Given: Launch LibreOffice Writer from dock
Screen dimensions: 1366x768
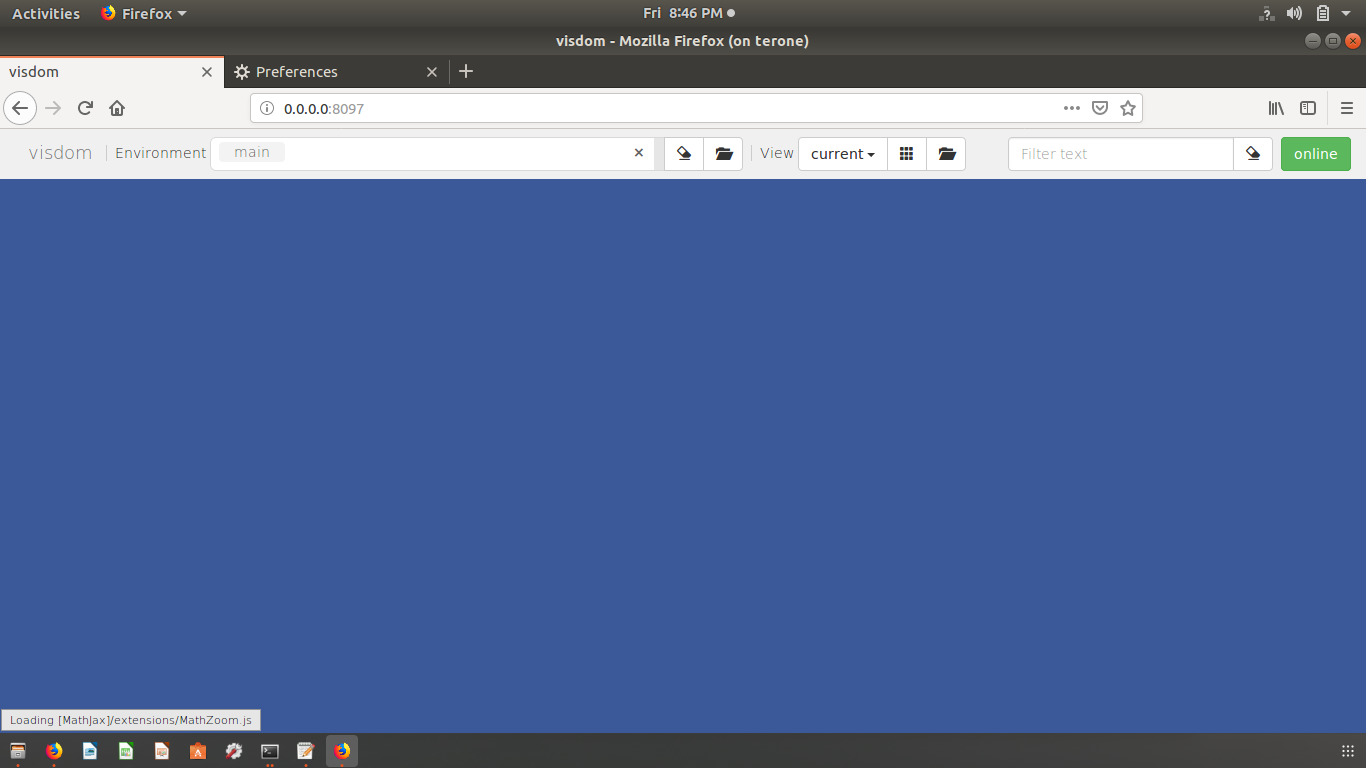Looking at the screenshot, I should tap(90, 751).
